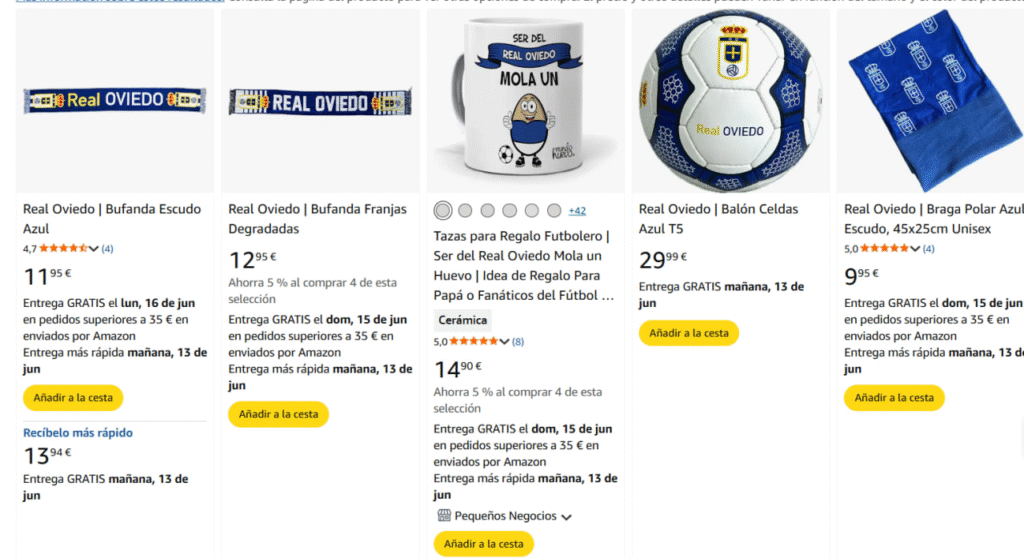Screen dimensions: 1024x558
Task: Select the third mug variant swatch
Action: [x=487, y=210]
